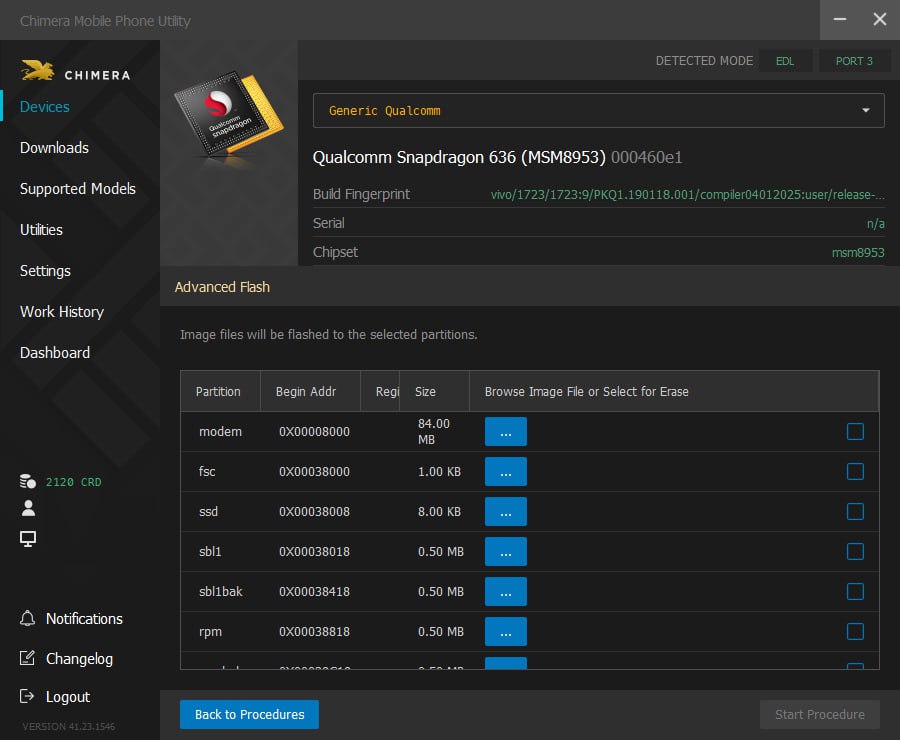Click the Partition column header
The image size is (900, 740).
218,392
